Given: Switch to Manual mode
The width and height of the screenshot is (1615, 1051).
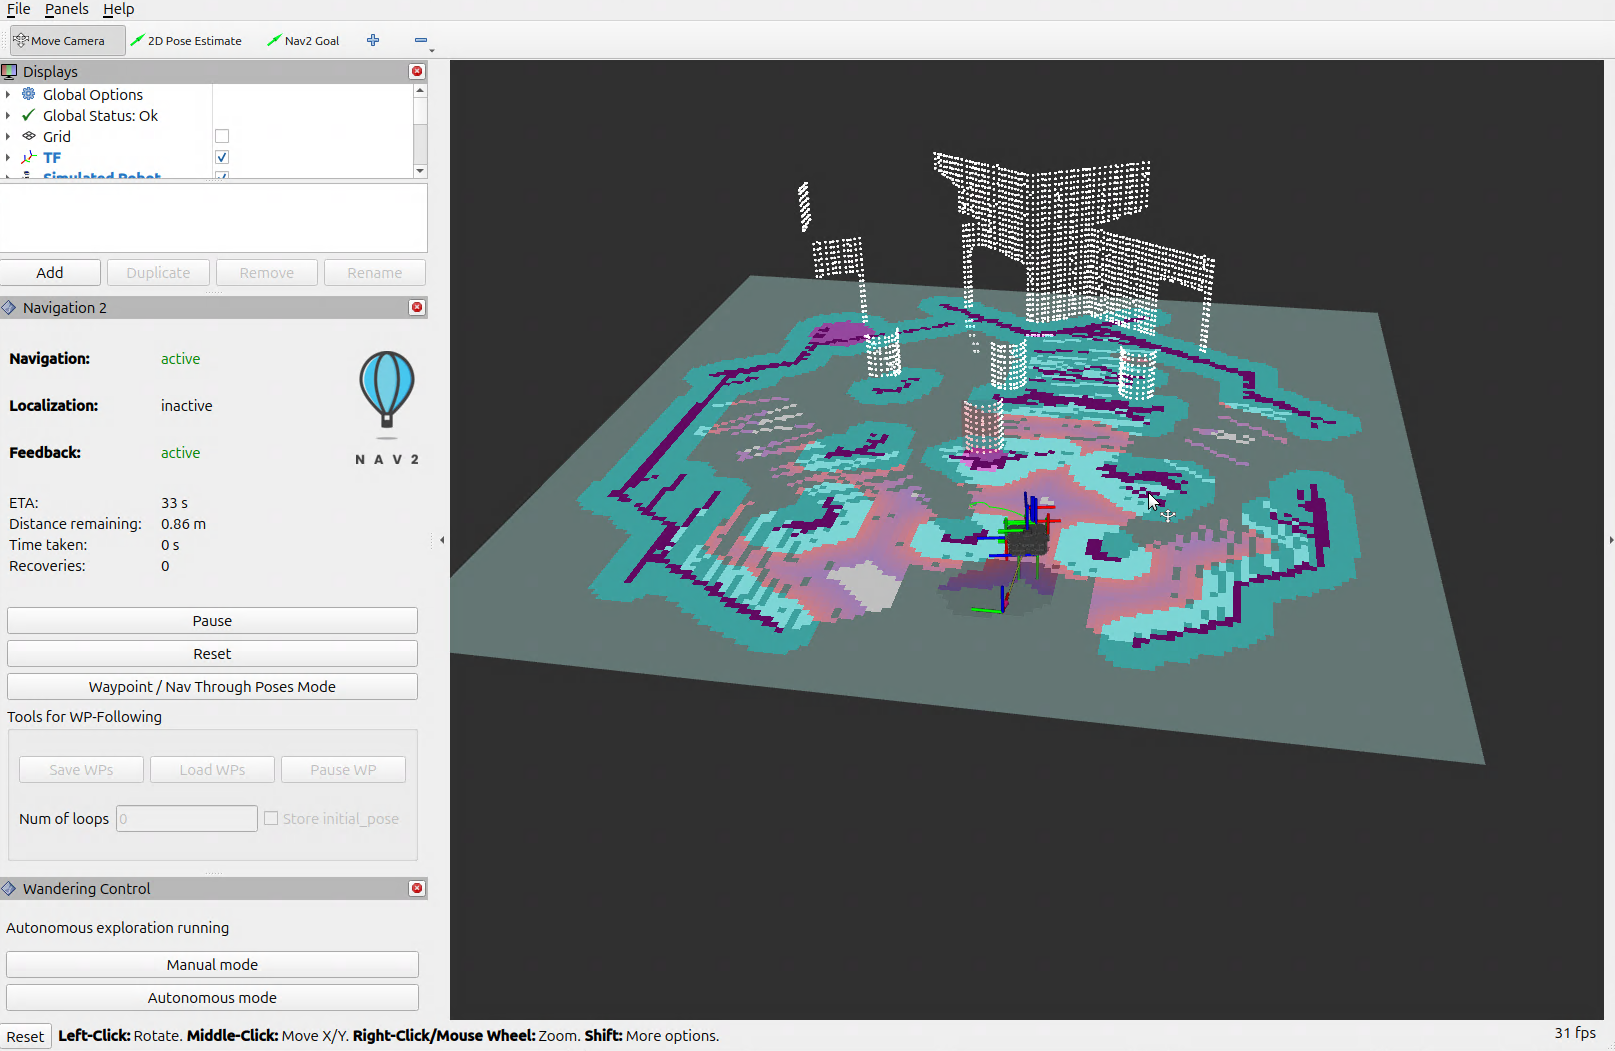Looking at the screenshot, I should [212, 964].
